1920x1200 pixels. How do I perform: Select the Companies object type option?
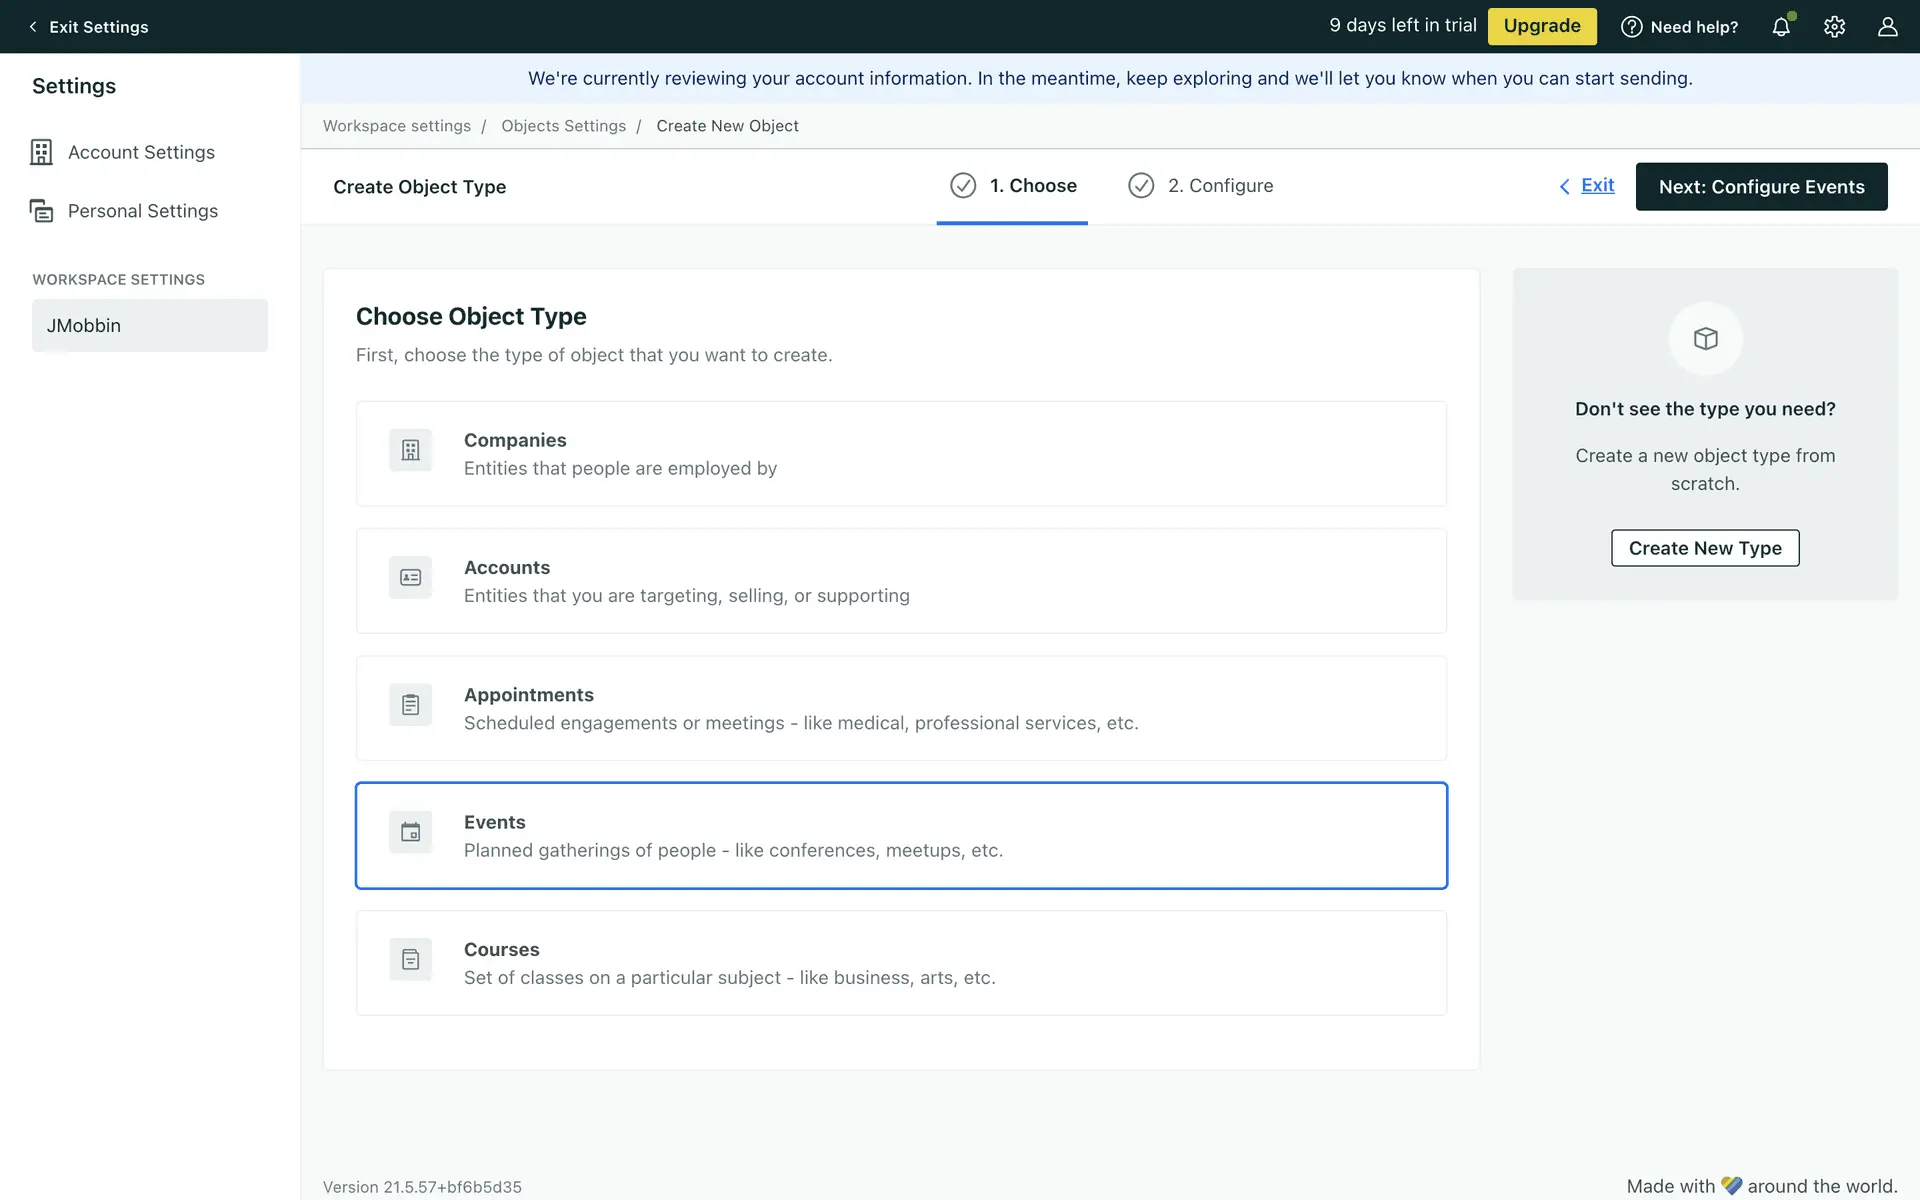(900, 454)
